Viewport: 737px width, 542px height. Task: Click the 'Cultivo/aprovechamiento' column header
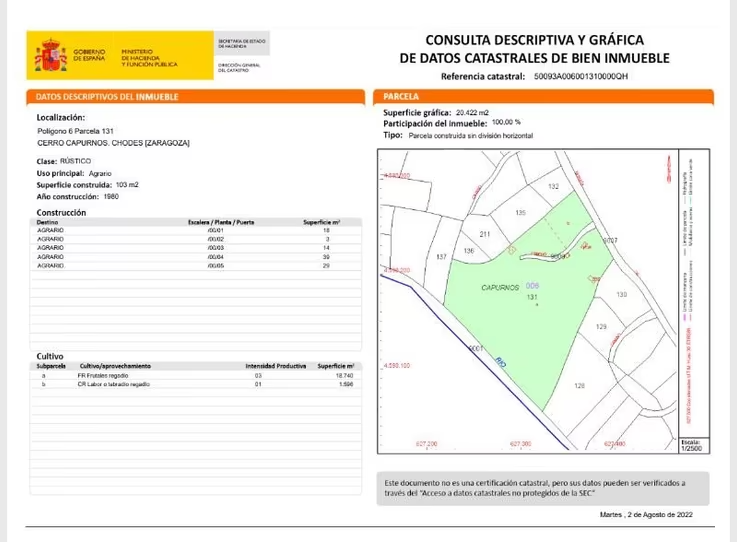point(115,366)
